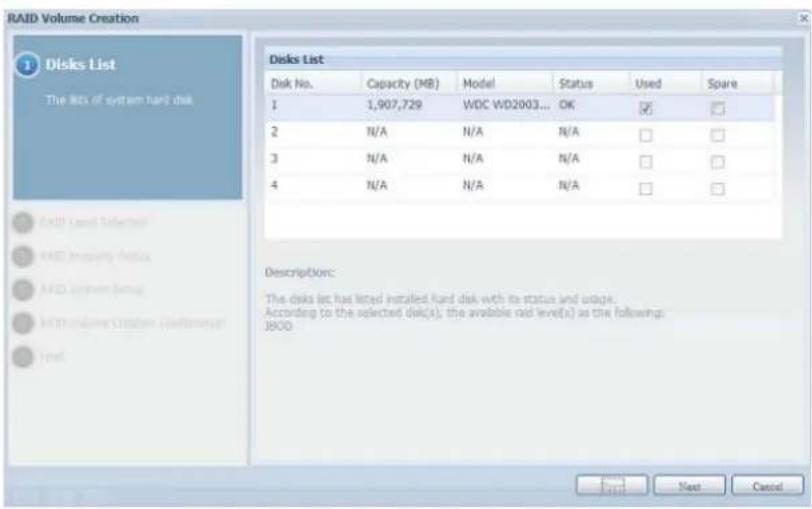
Task: Click the step 6 circle icon
Action: click(x=23, y=357)
